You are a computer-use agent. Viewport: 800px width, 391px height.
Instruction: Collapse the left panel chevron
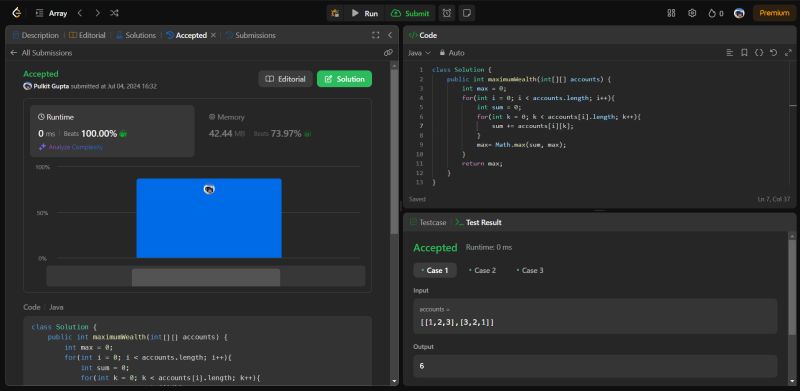[390, 35]
